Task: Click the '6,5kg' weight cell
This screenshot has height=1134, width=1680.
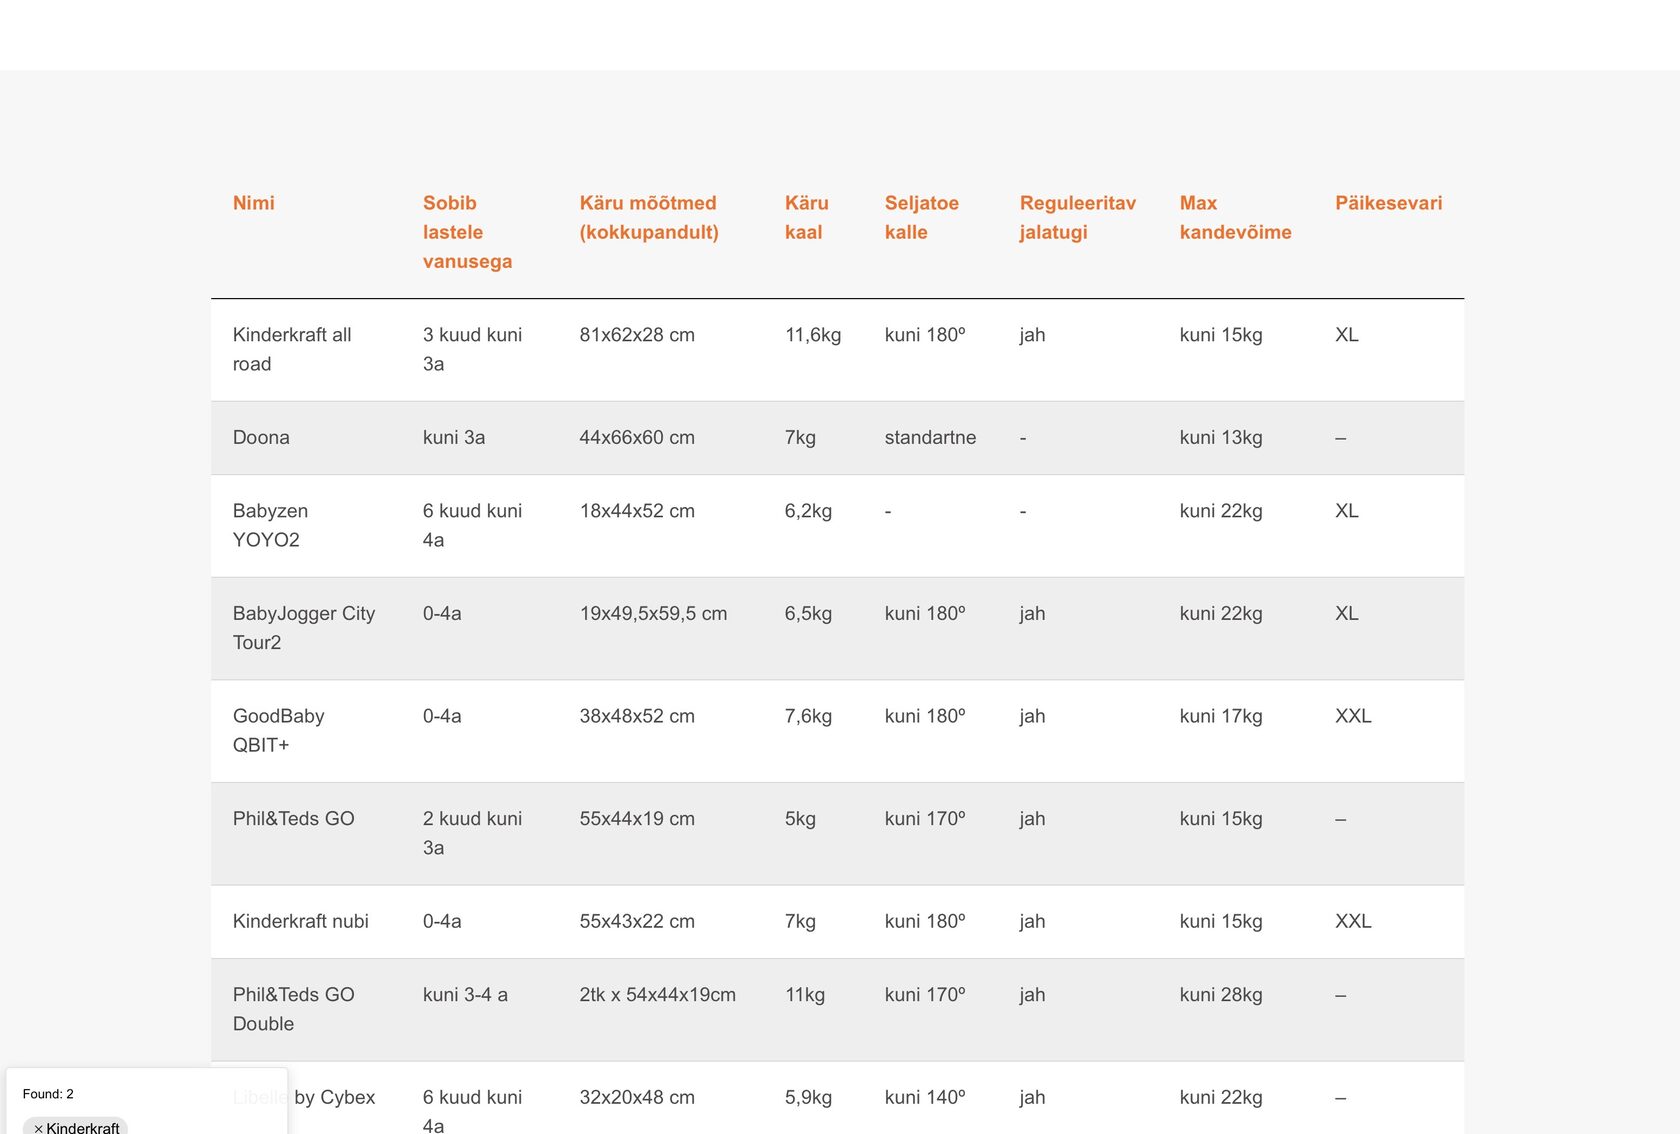Action: (x=809, y=614)
